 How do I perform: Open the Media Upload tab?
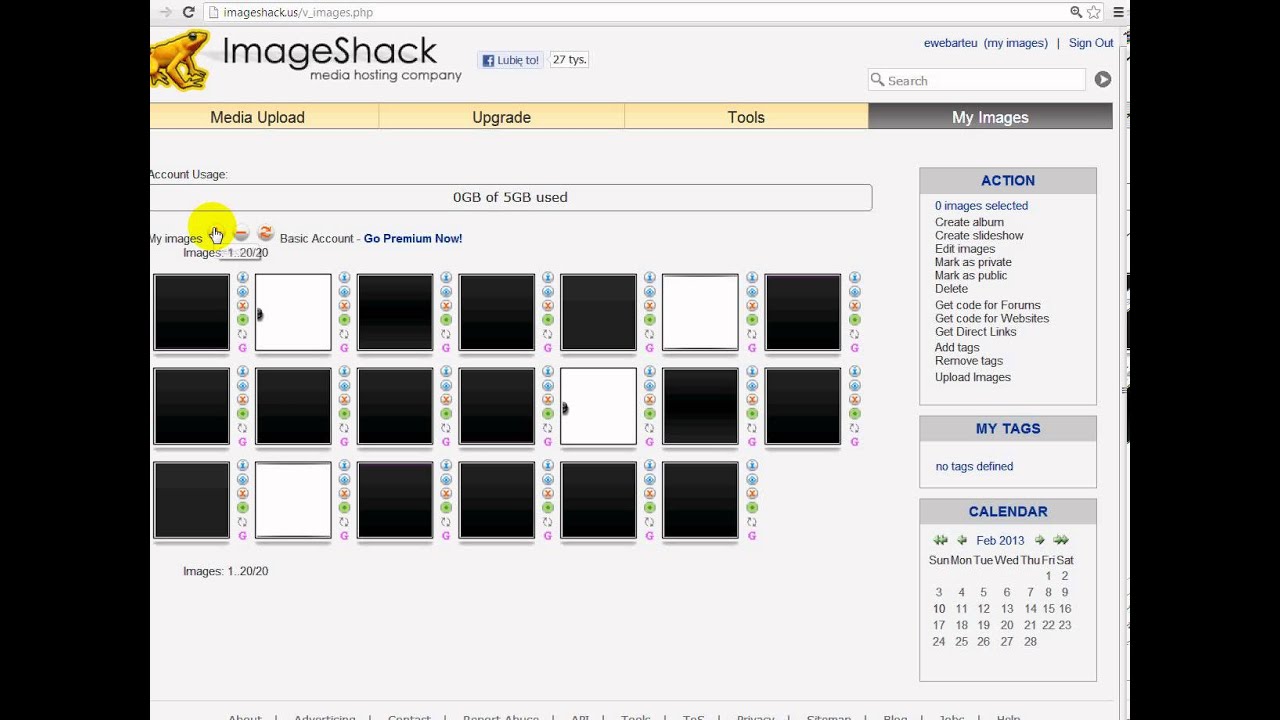click(x=257, y=117)
